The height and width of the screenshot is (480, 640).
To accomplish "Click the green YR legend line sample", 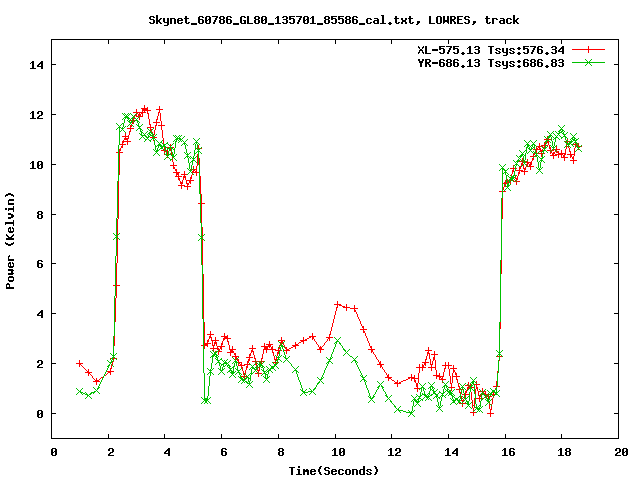I will click(x=588, y=62).
